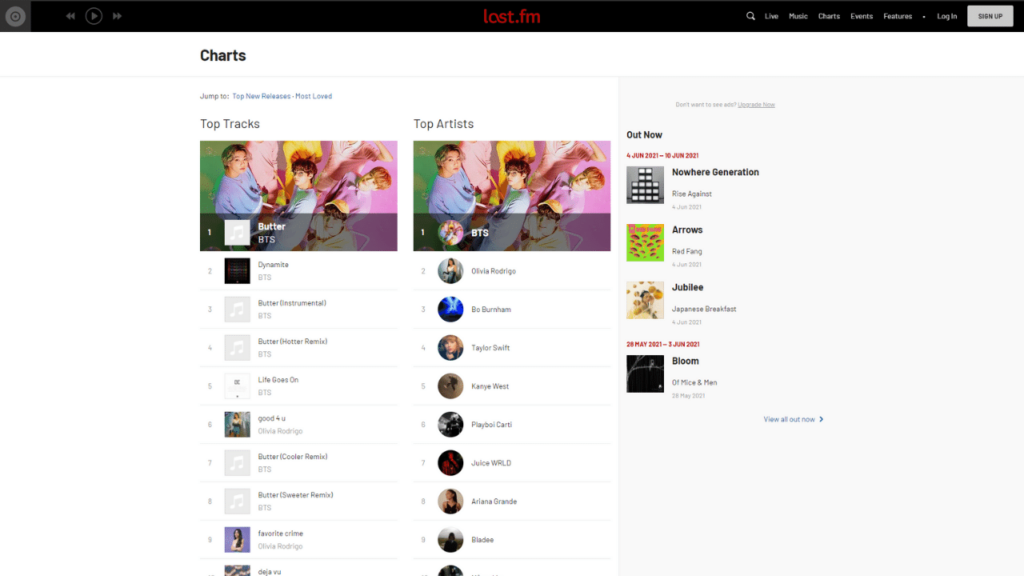Open the Bloom album cover
Image resolution: width=1024 pixels, height=576 pixels.
(x=645, y=374)
